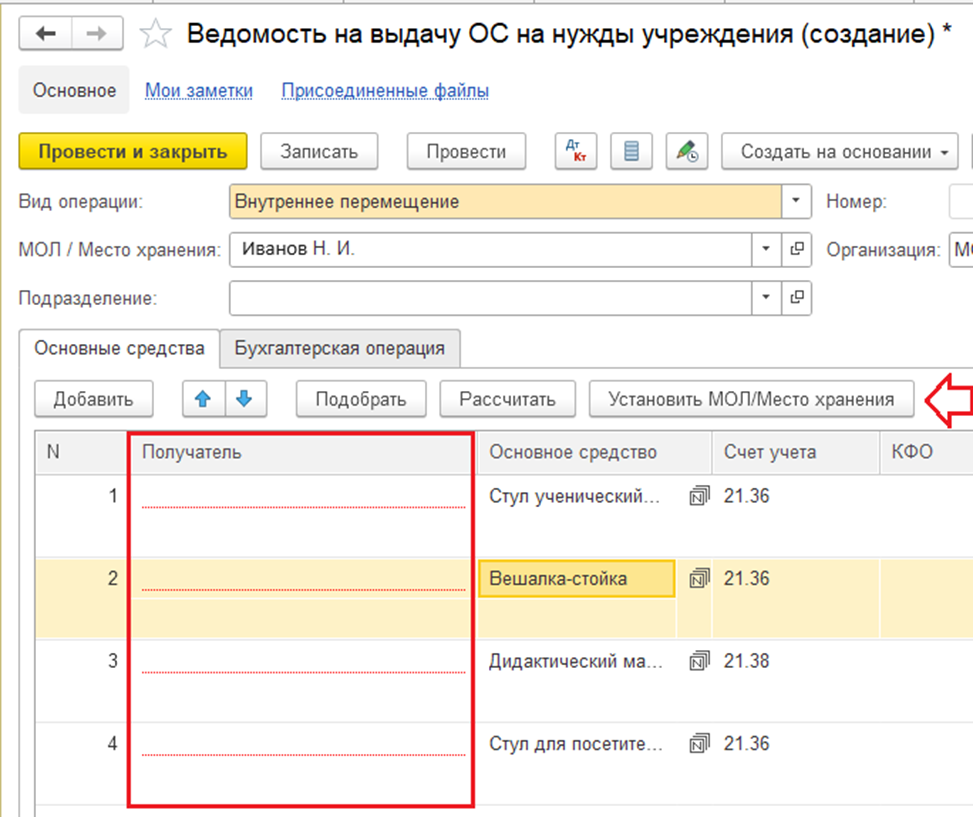
Task: Click account 21.38 in row 3
Action: click(747, 661)
